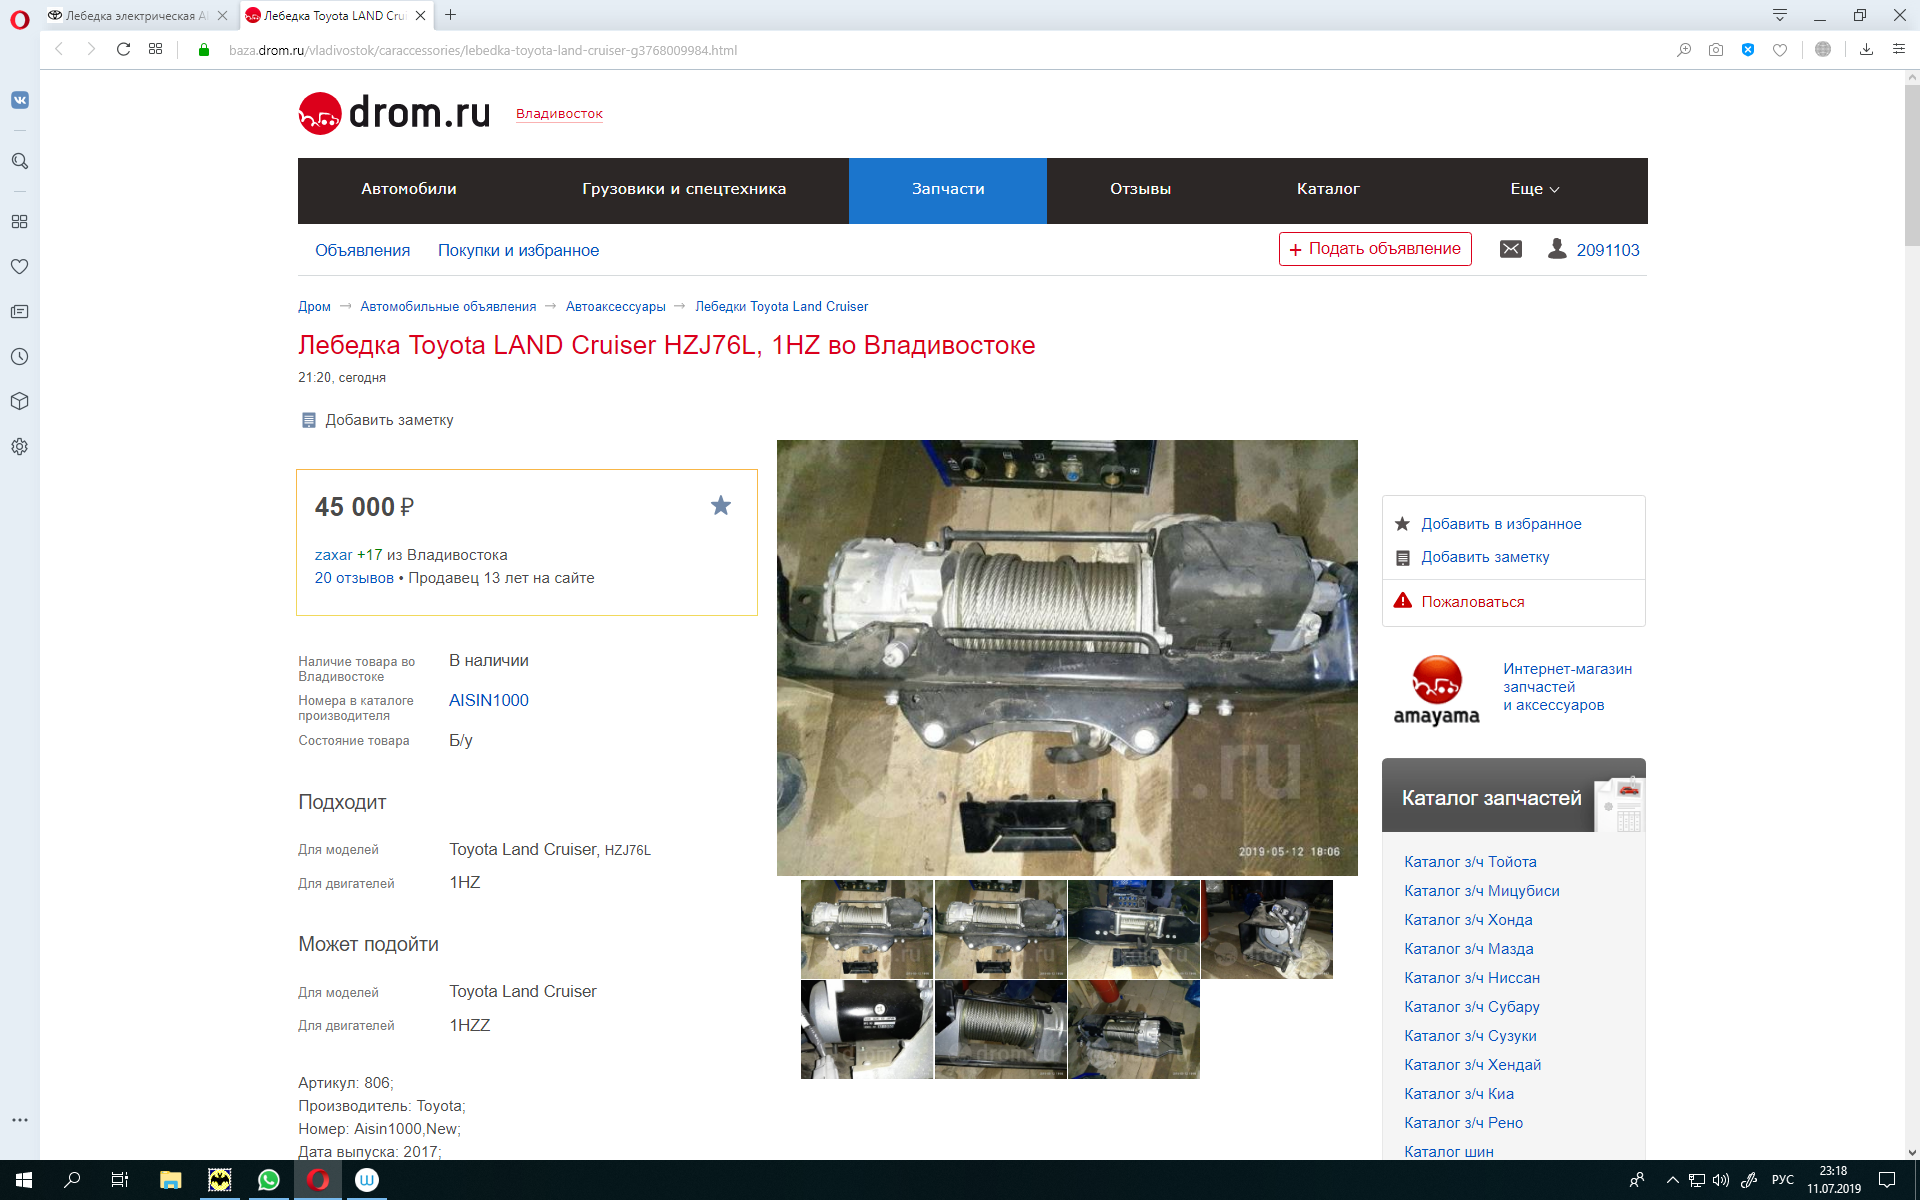Open tab menu icon in title bar

1780,15
